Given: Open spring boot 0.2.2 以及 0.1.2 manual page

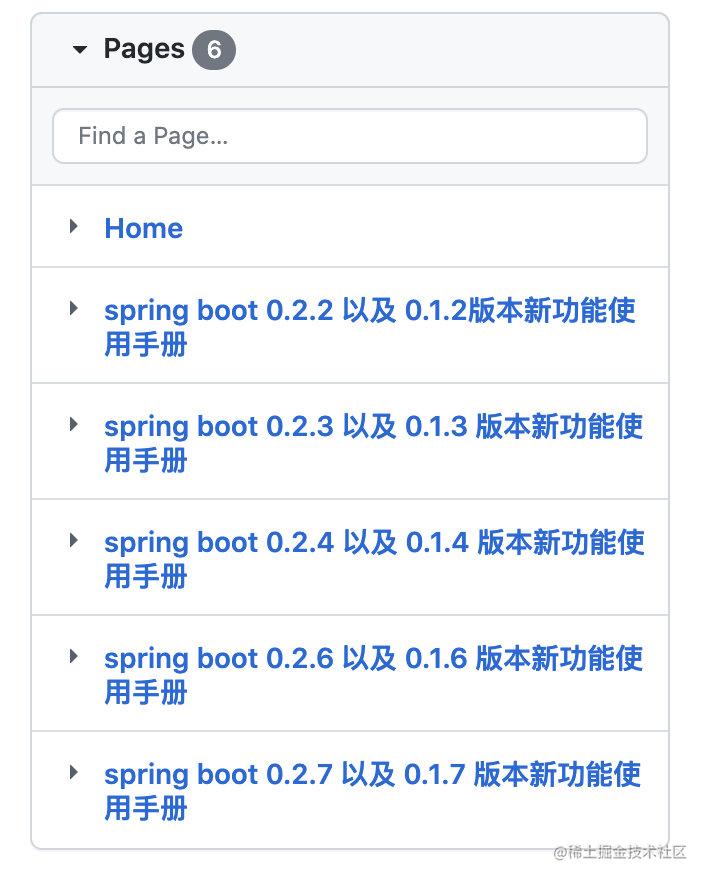Looking at the screenshot, I should (370, 327).
